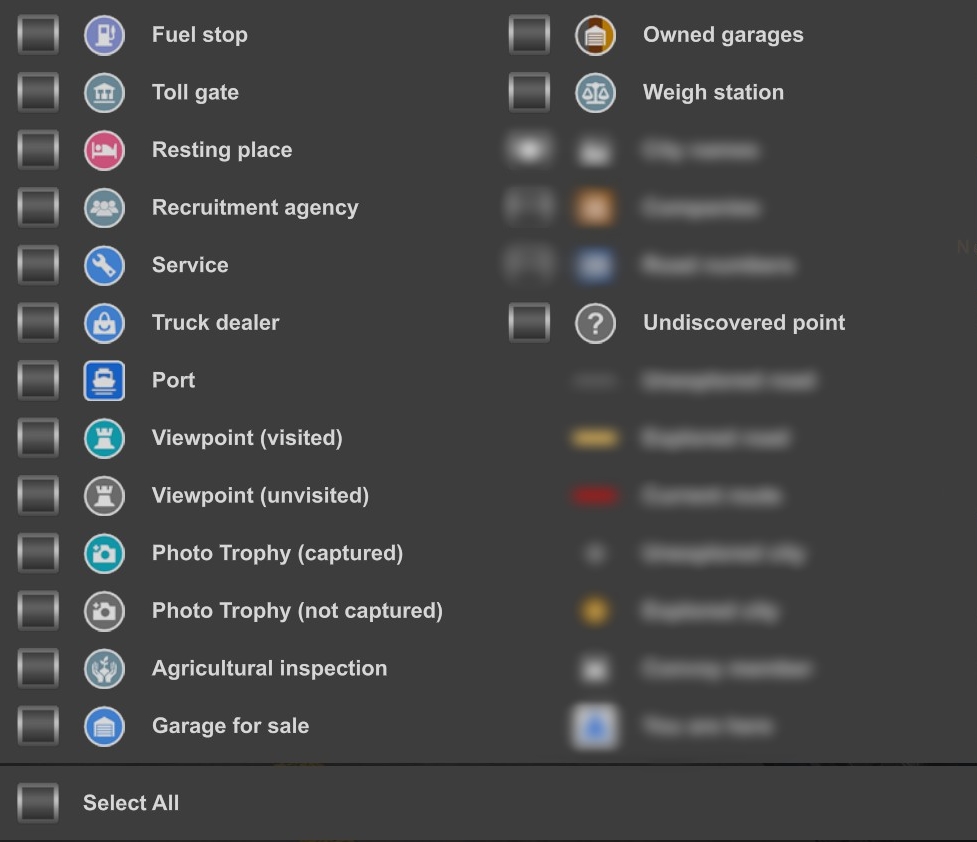
Task: Click the Port ferry icon
Action: pos(104,381)
